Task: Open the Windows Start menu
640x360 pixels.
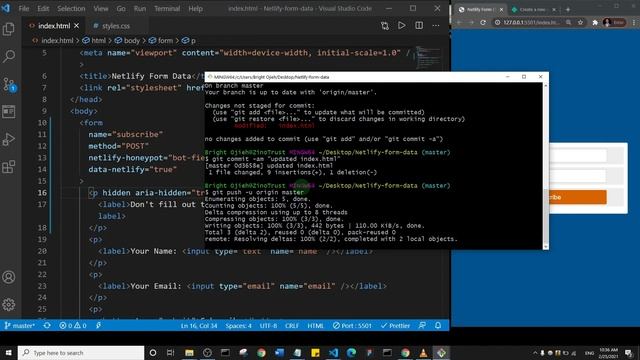Action: 9,353
